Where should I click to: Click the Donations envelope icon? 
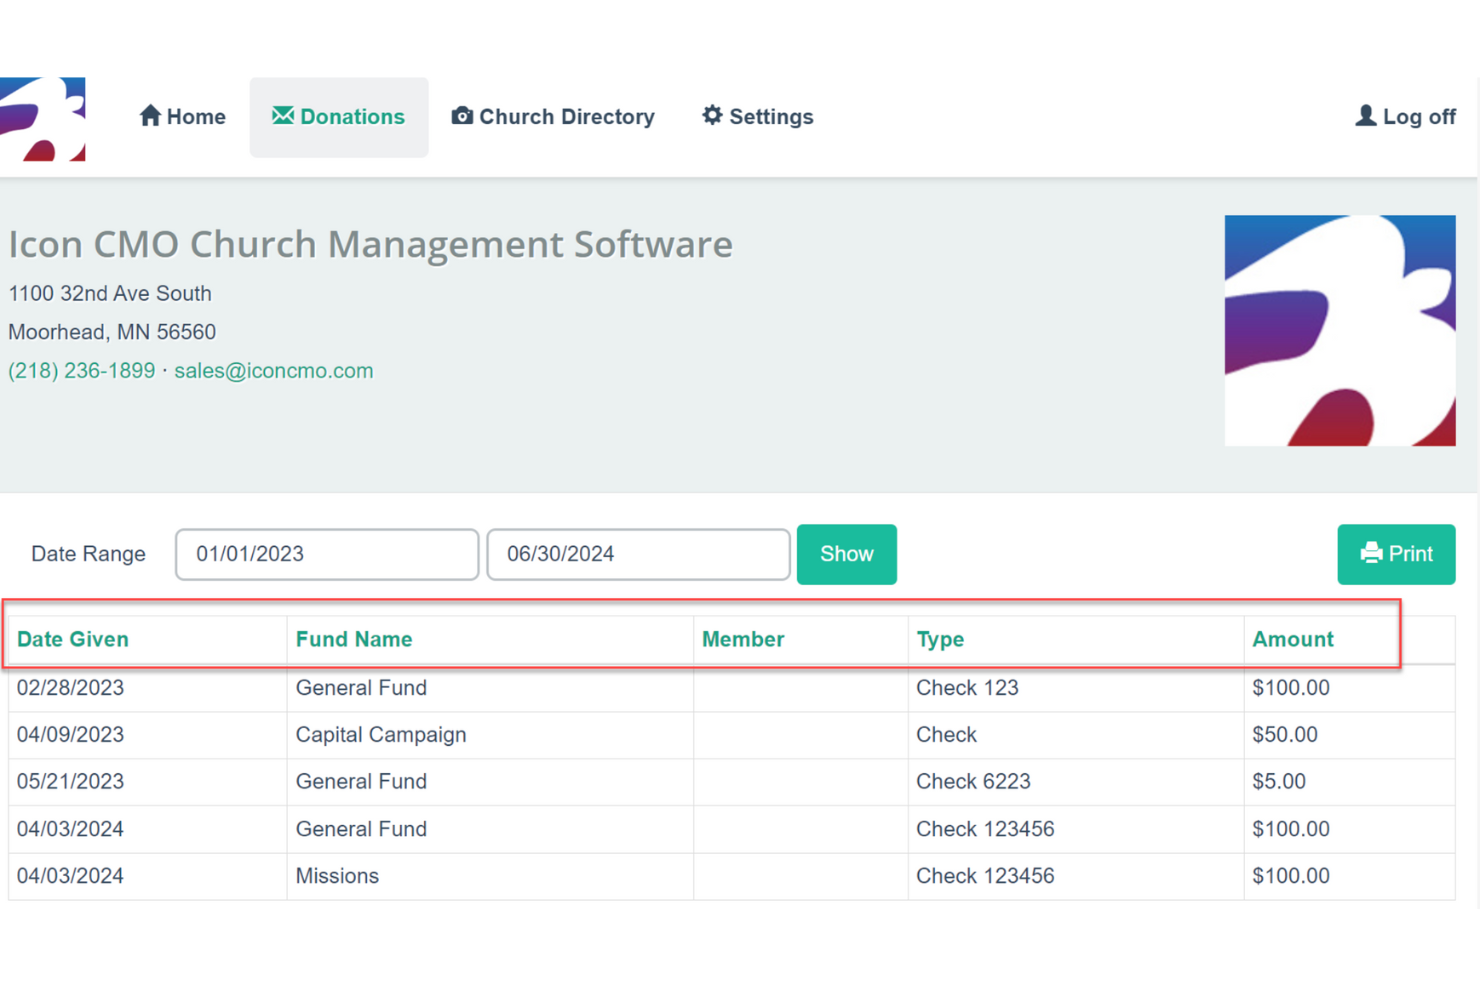pos(283,116)
